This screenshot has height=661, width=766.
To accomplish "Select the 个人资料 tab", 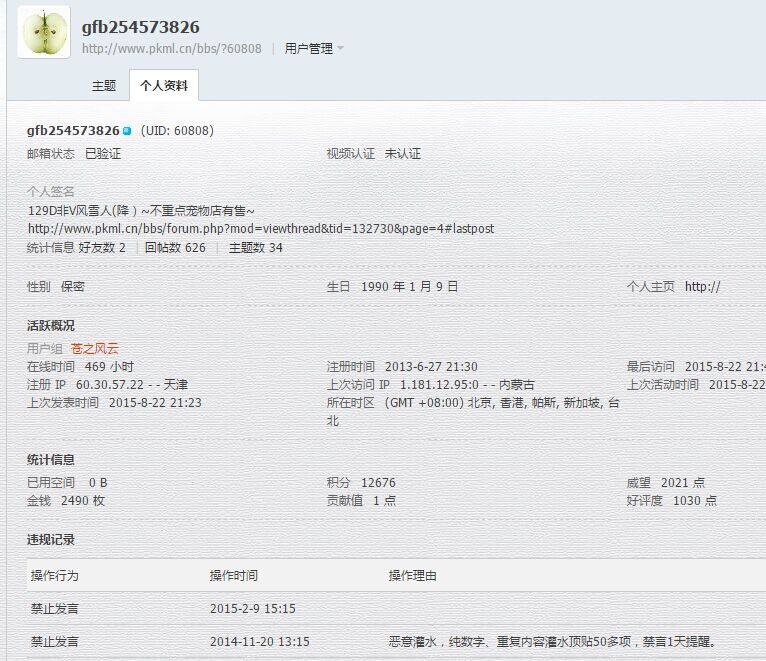I will pos(164,86).
